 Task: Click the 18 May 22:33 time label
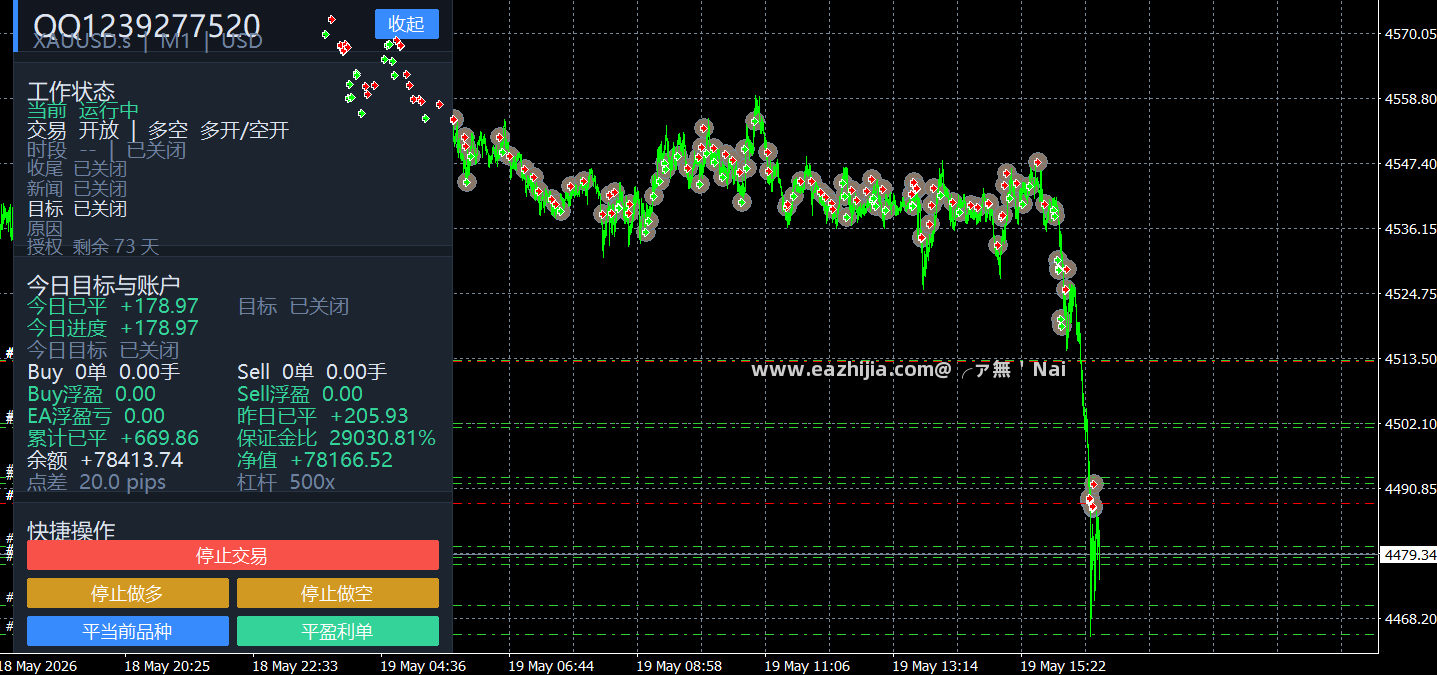click(x=295, y=666)
